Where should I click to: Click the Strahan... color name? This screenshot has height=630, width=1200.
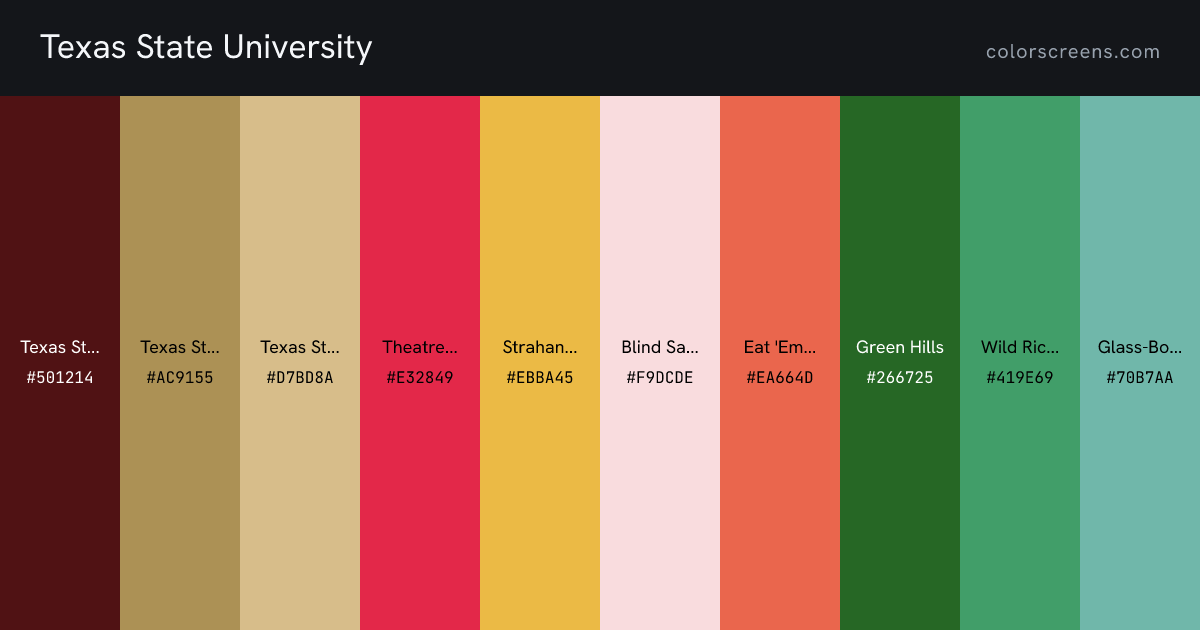tap(540, 347)
